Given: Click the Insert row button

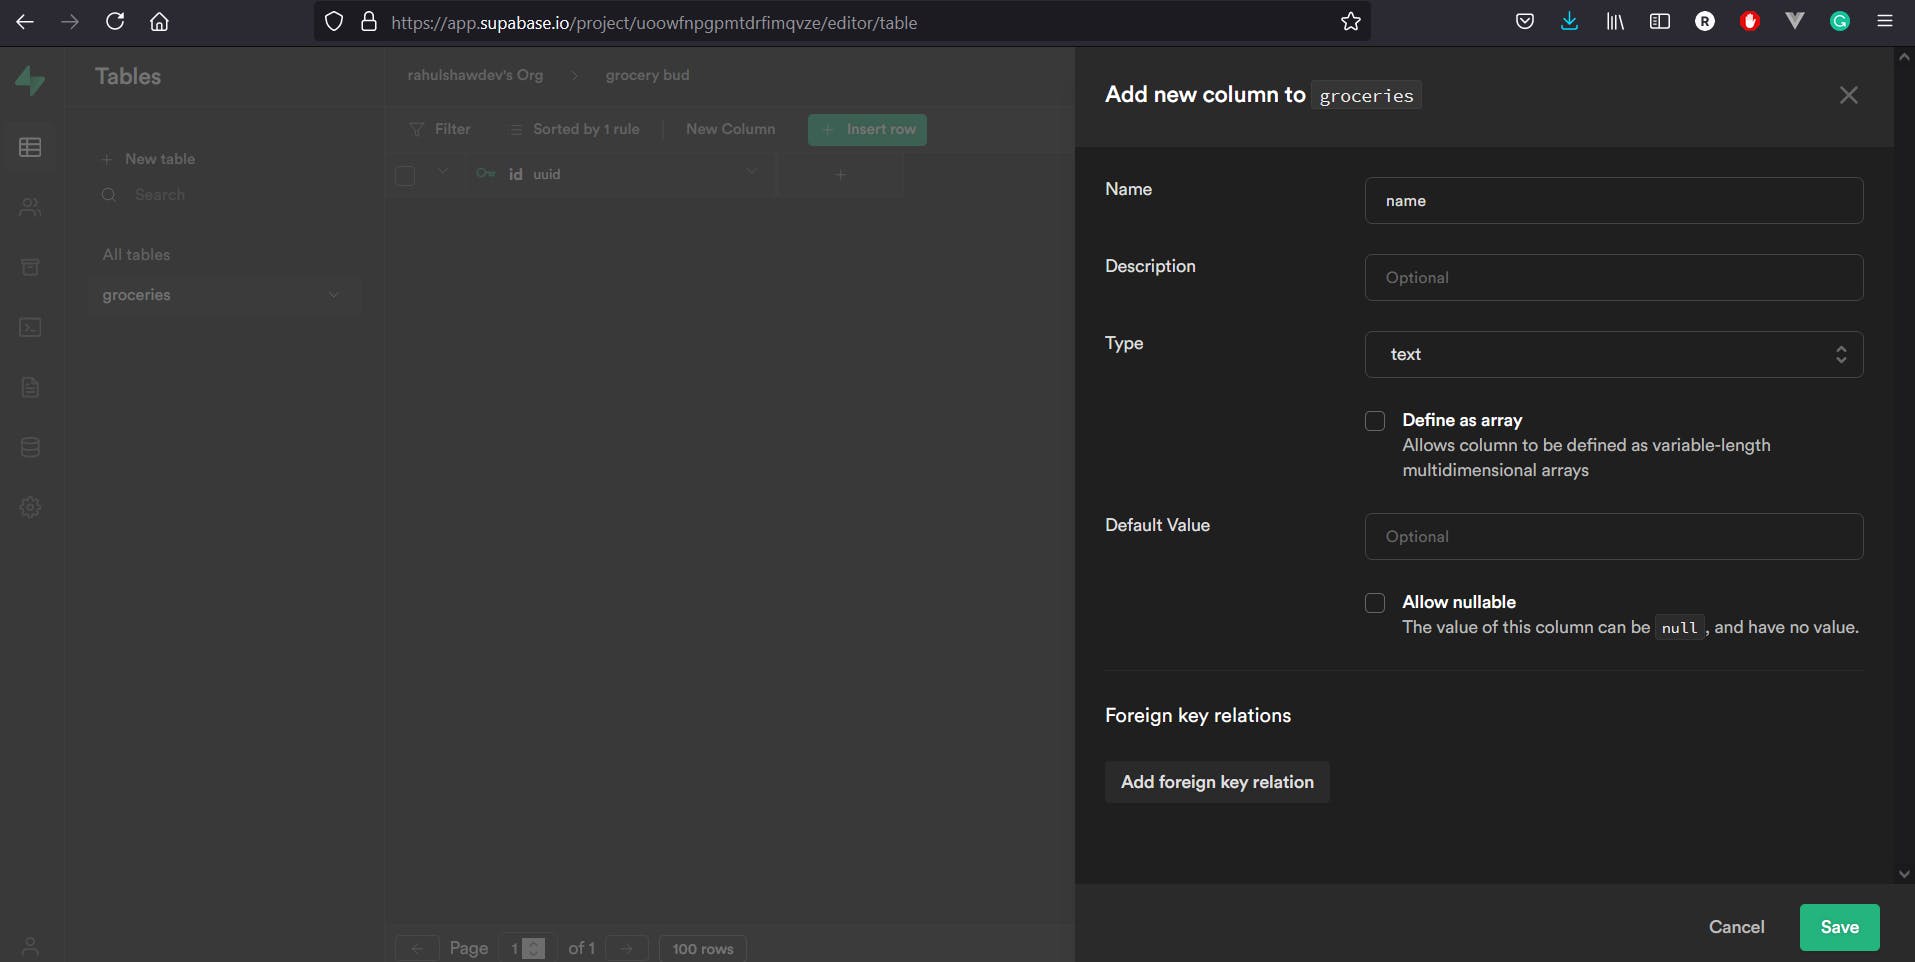Looking at the screenshot, I should click(x=867, y=129).
